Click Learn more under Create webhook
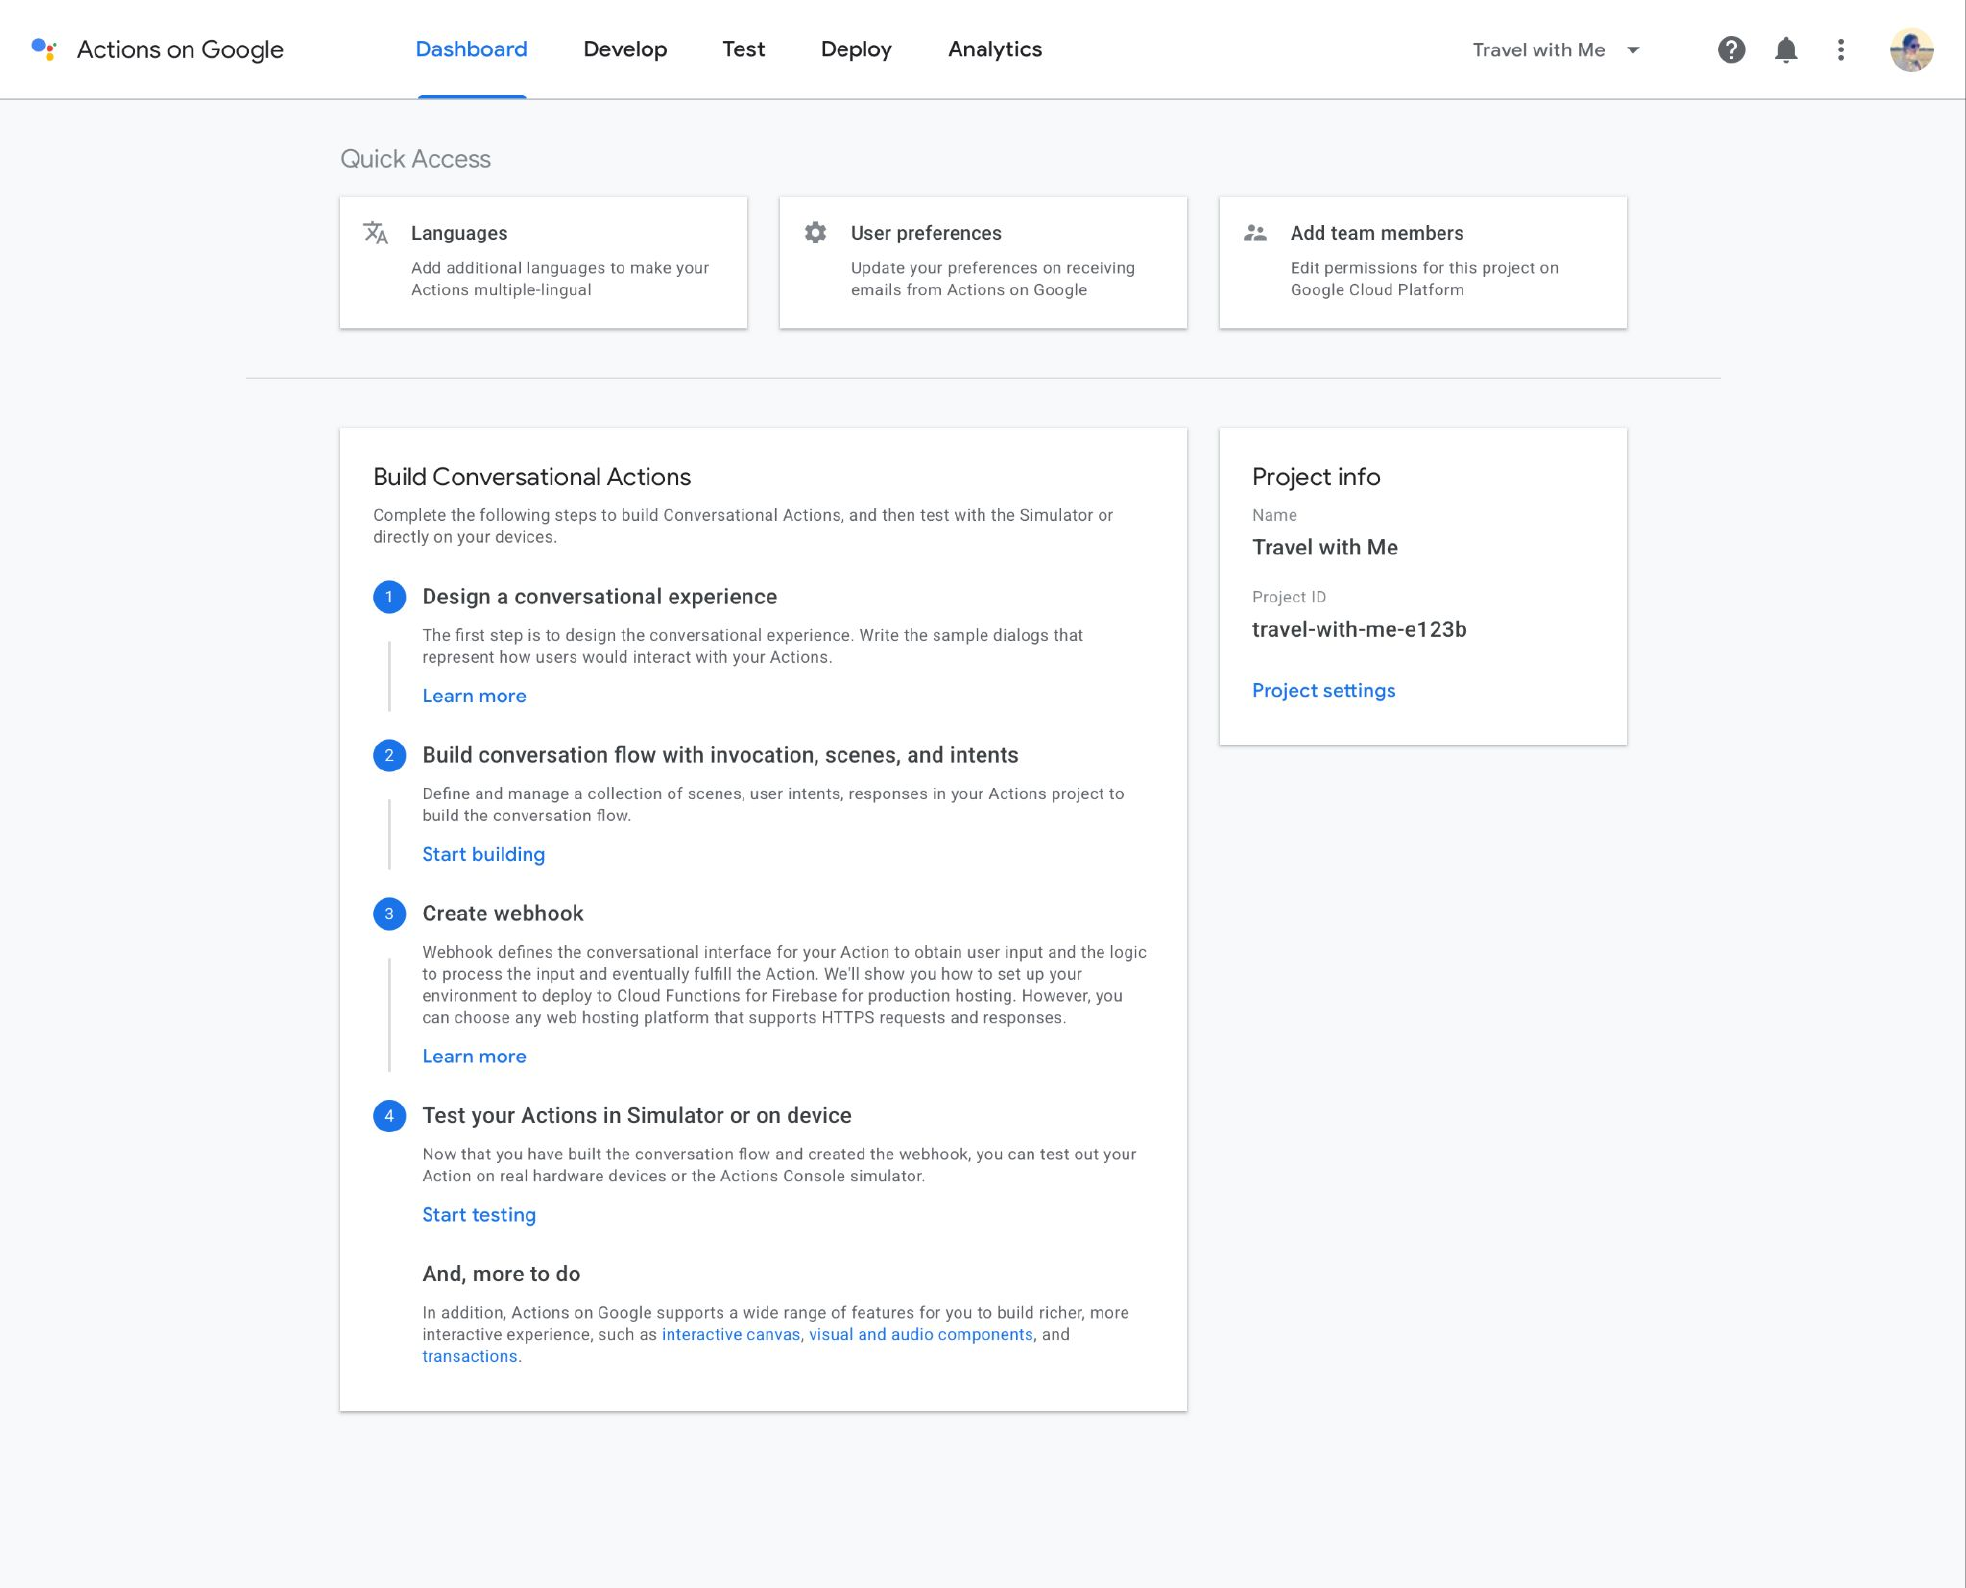The width and height of the screenshot is (1966, 1588). click(474, 1056)
